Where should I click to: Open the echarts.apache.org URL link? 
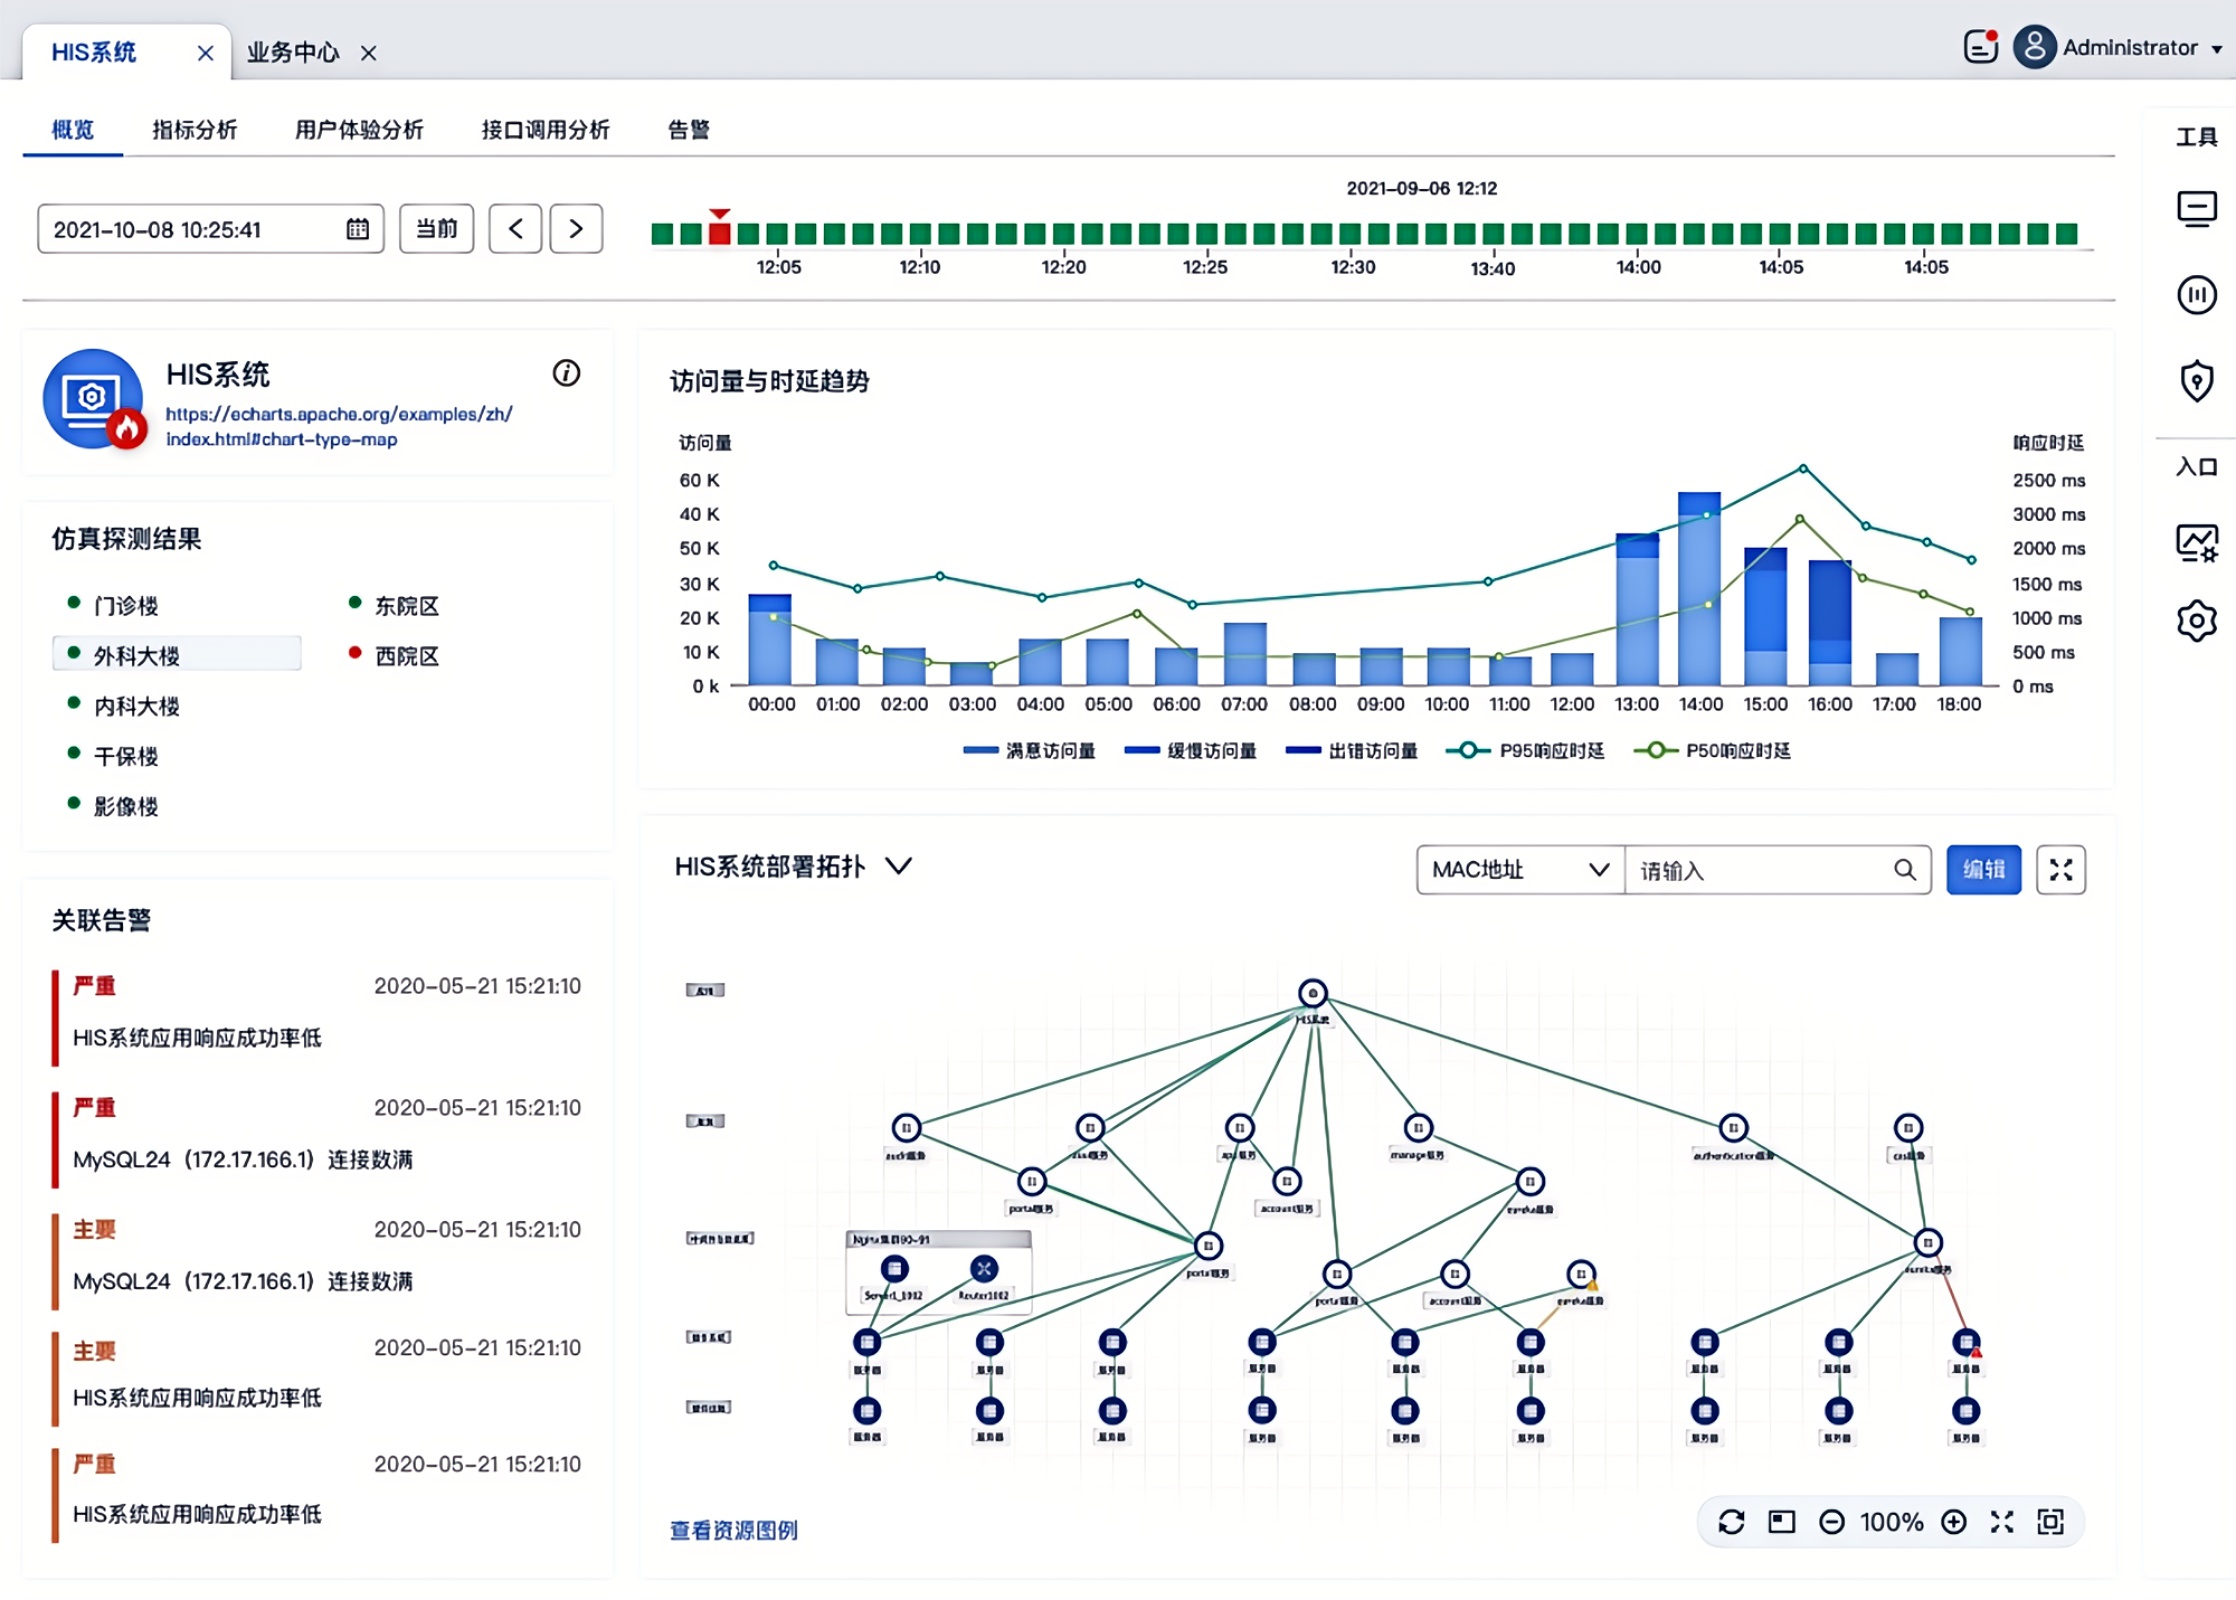coord(338,426)
